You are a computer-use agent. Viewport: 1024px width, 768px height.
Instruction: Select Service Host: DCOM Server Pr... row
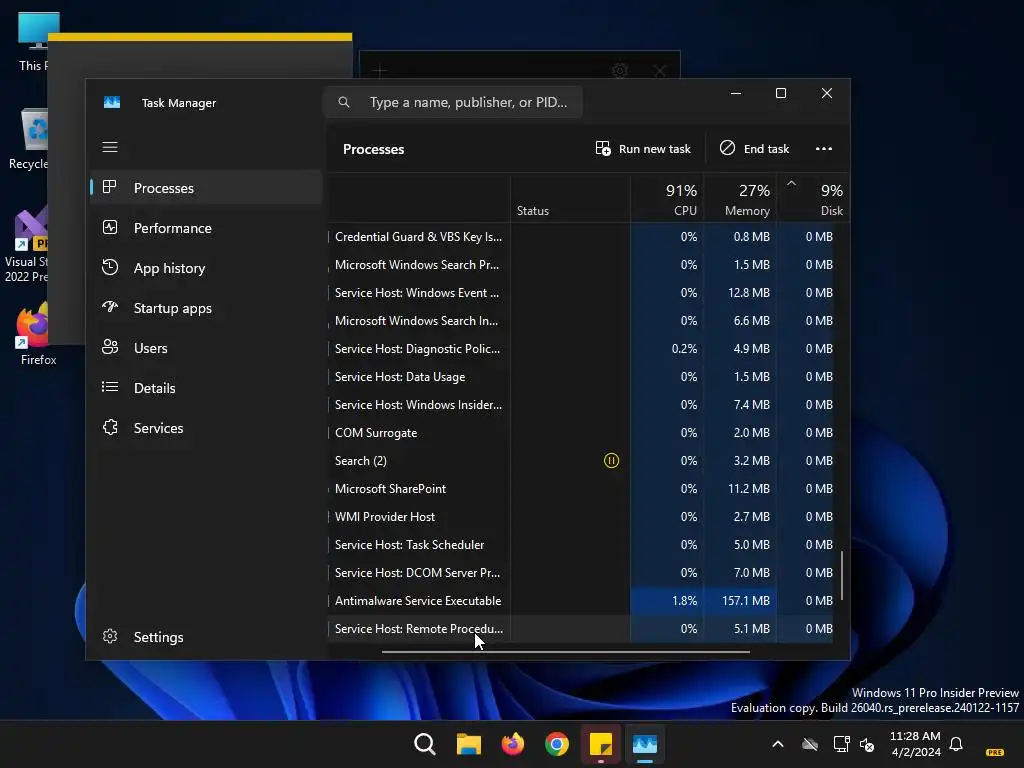580,573
